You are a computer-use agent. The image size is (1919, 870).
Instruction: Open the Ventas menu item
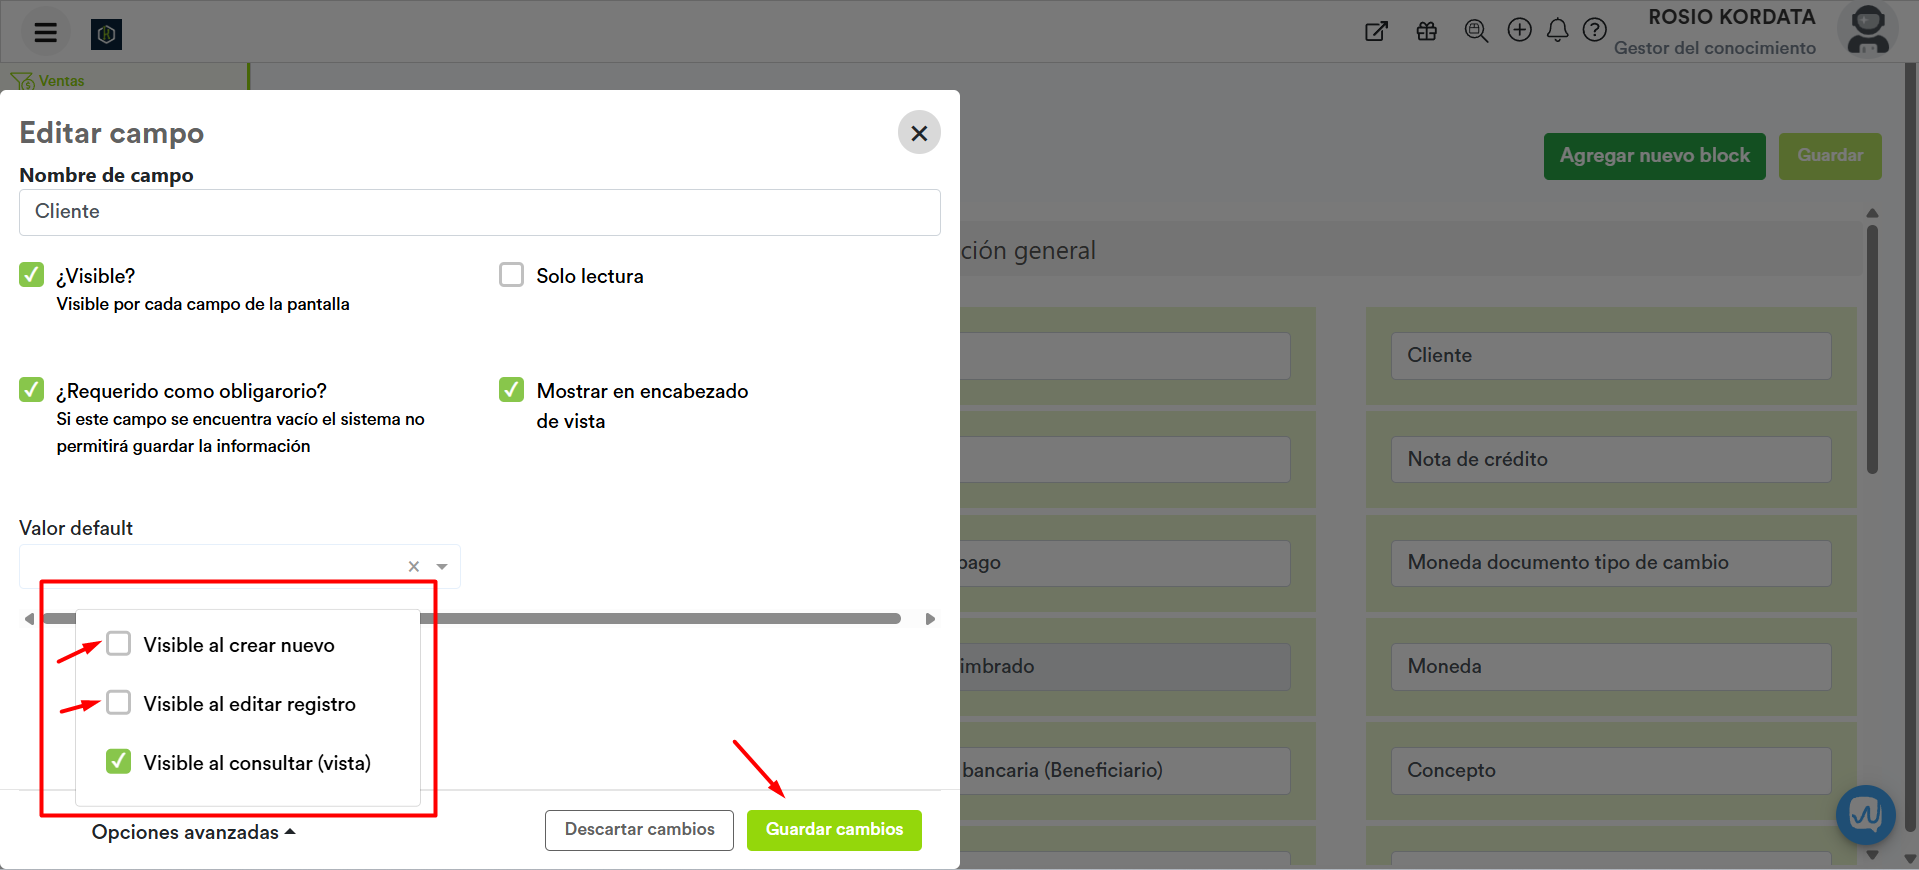pyautogui.click(x=60, y=80)
